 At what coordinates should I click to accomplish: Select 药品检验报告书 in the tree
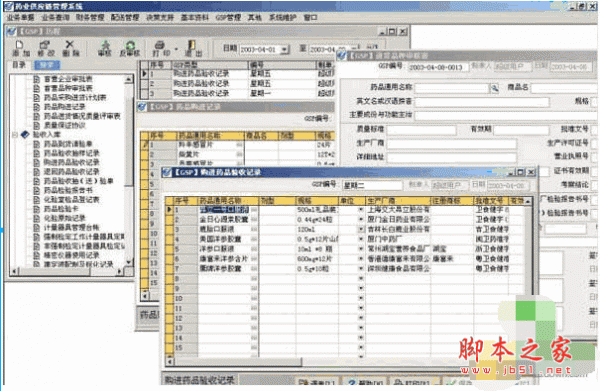(x=68, y=190)
